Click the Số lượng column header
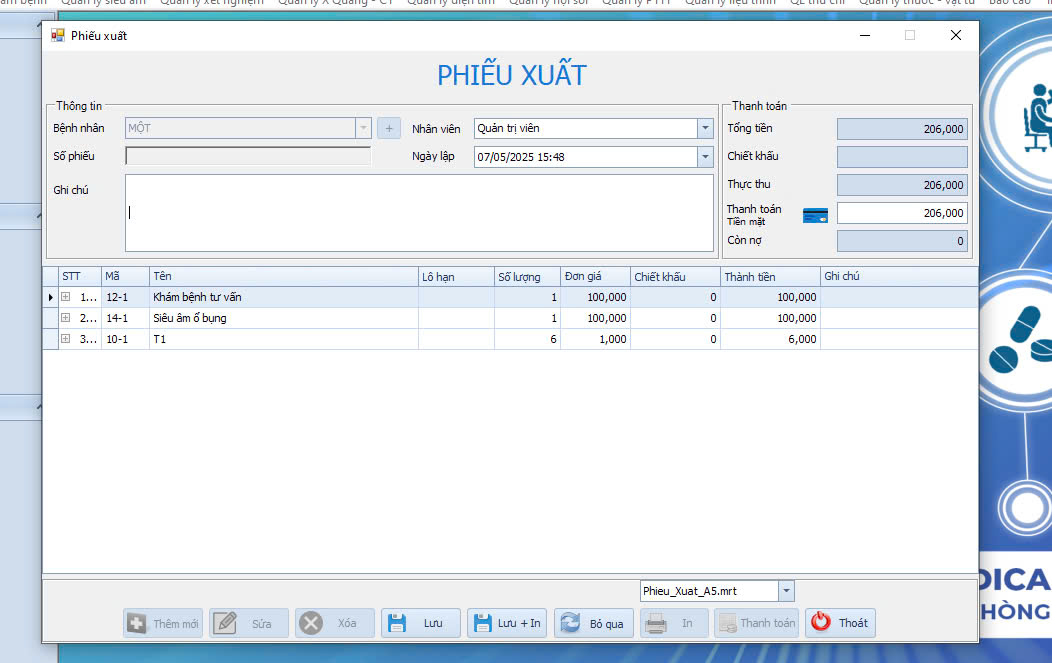This screenshot has width=1052, height=663. 527,276
